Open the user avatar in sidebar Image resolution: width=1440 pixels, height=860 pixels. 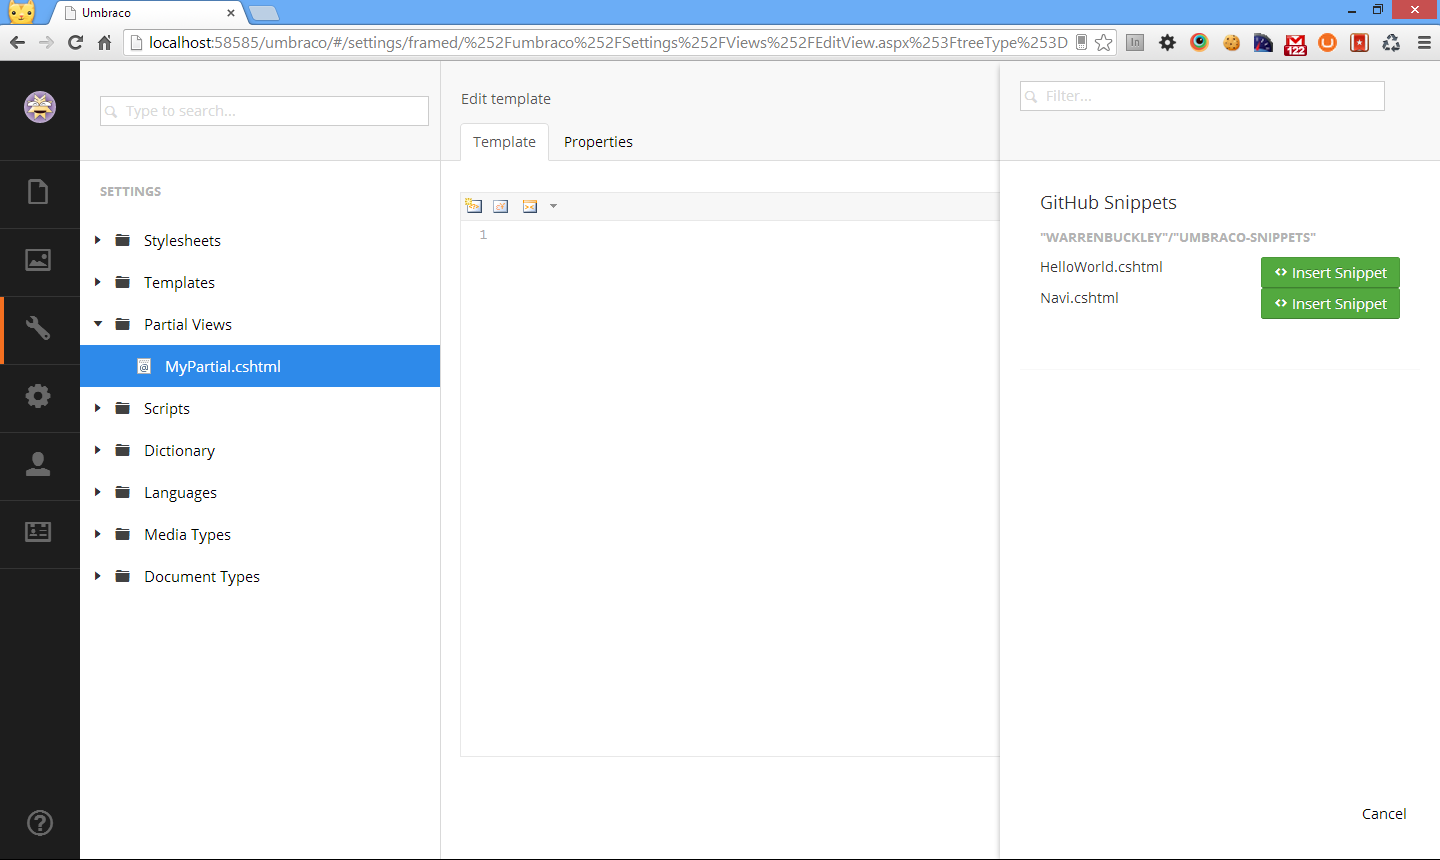tap(40, 107)
